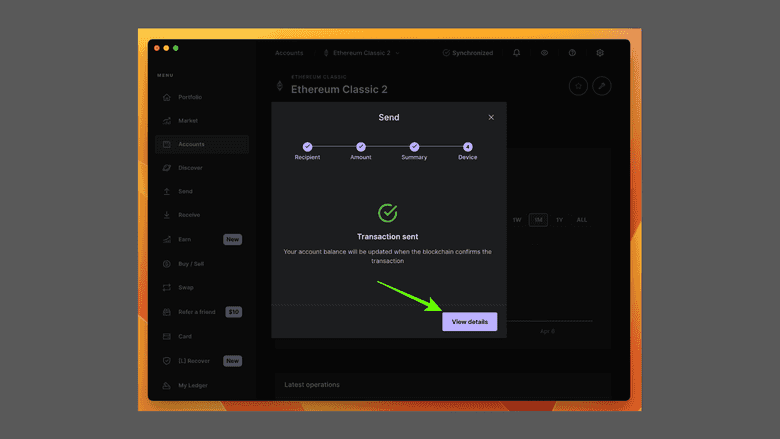Click the View details button

(x=469, y=322)
